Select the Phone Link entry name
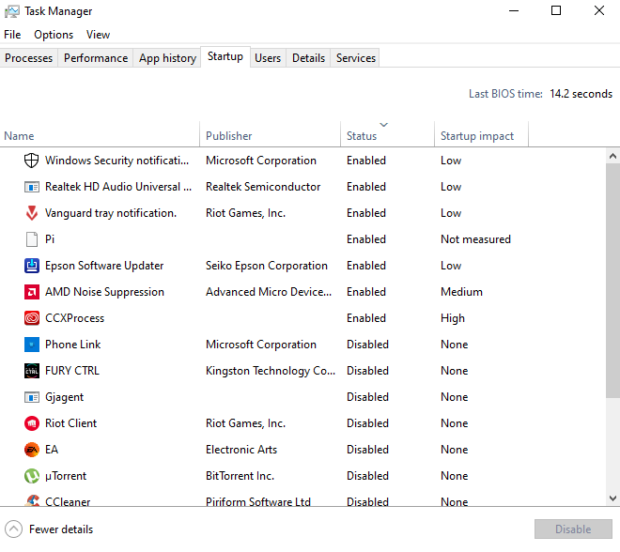620x552 pixels. (73, 344)
